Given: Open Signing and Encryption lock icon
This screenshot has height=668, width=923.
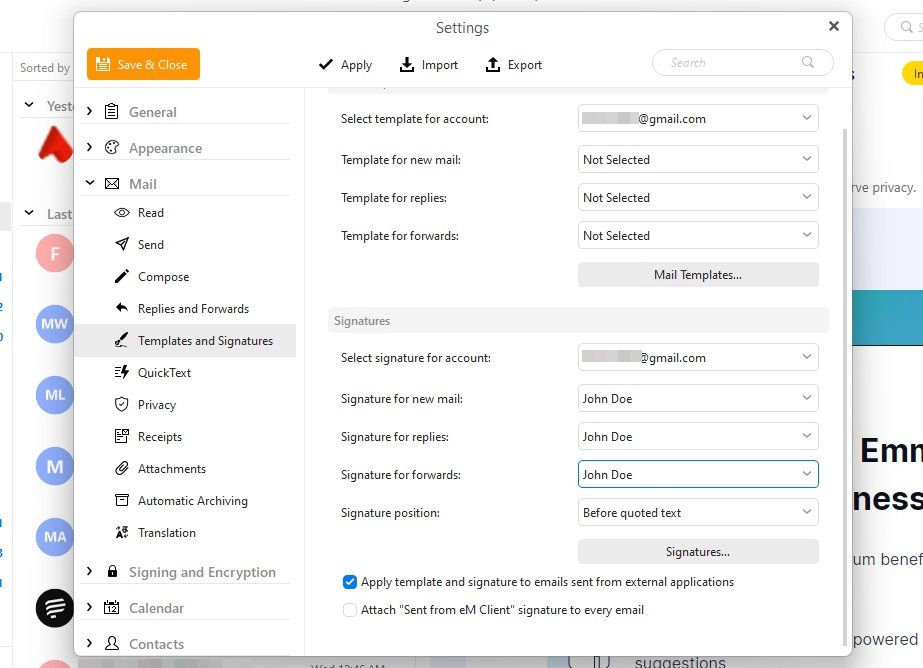Looking at the screenshot, I should tap(110, 571).
